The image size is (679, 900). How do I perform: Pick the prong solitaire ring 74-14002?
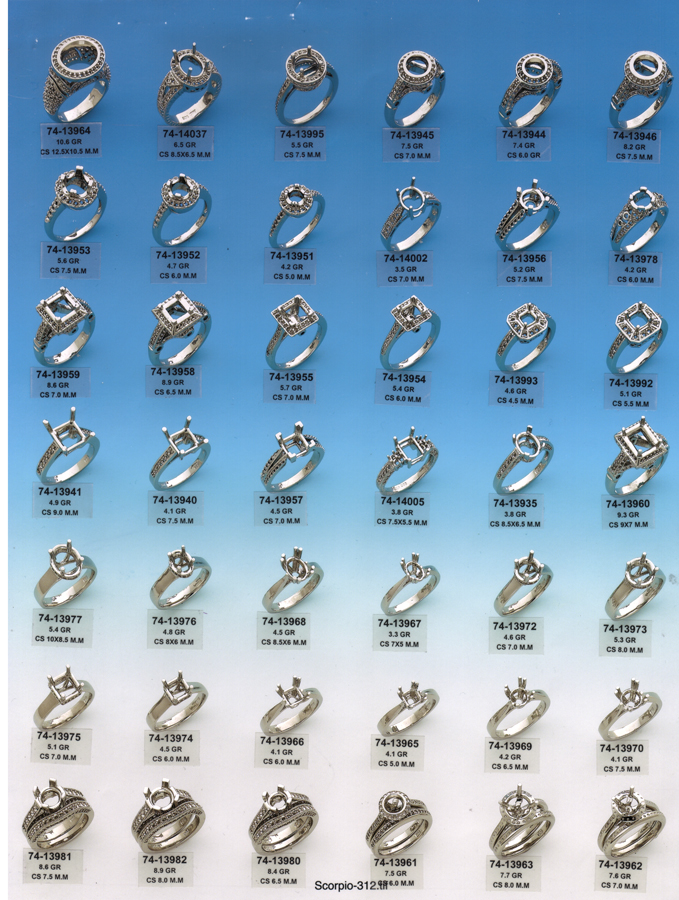tap(410, 214)
